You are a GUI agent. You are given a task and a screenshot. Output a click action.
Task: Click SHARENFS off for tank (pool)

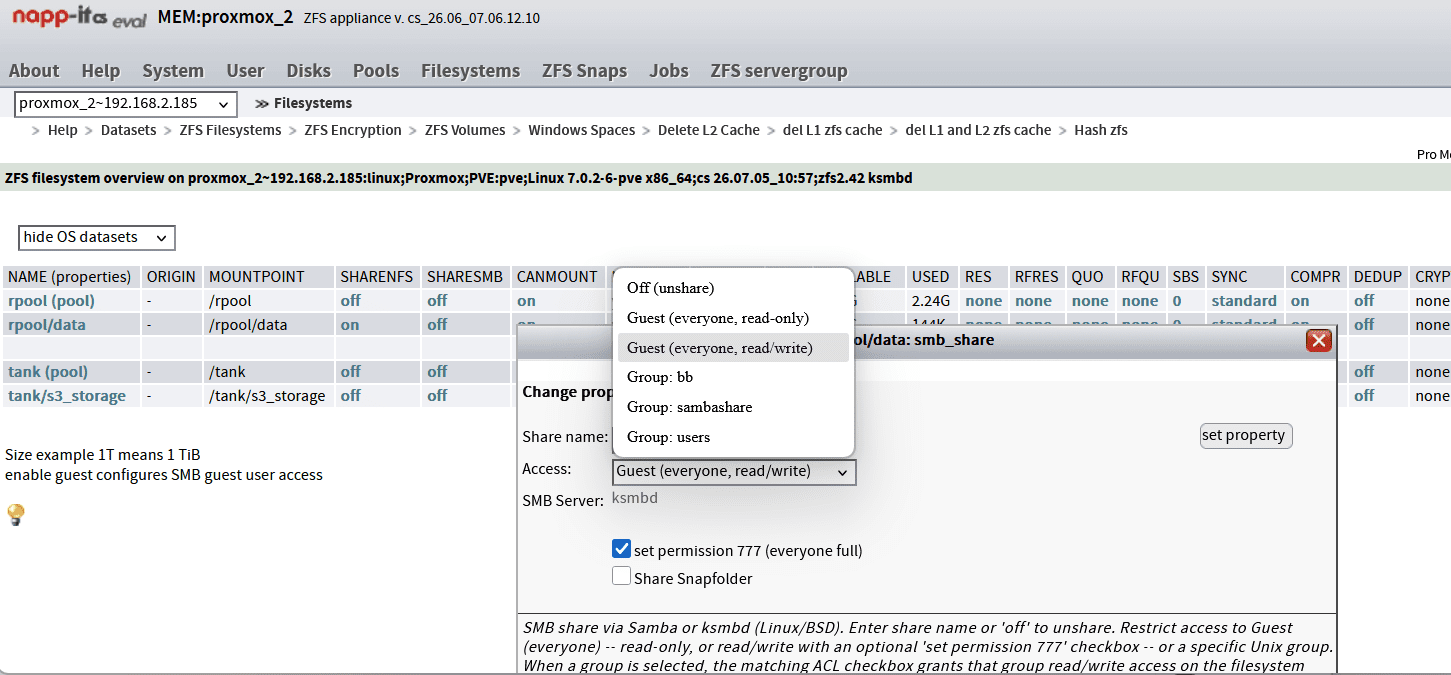[x=350, y=372]
